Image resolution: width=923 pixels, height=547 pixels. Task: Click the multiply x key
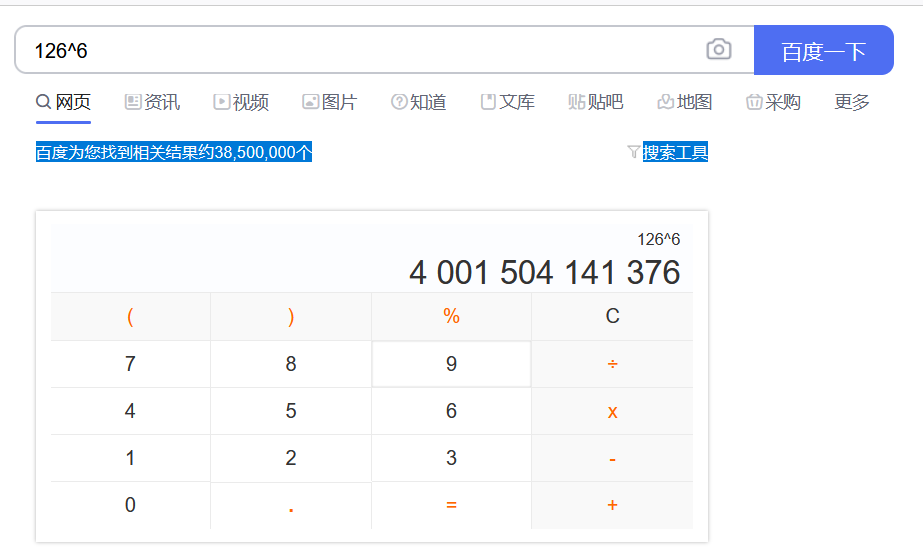coord(612,411)
